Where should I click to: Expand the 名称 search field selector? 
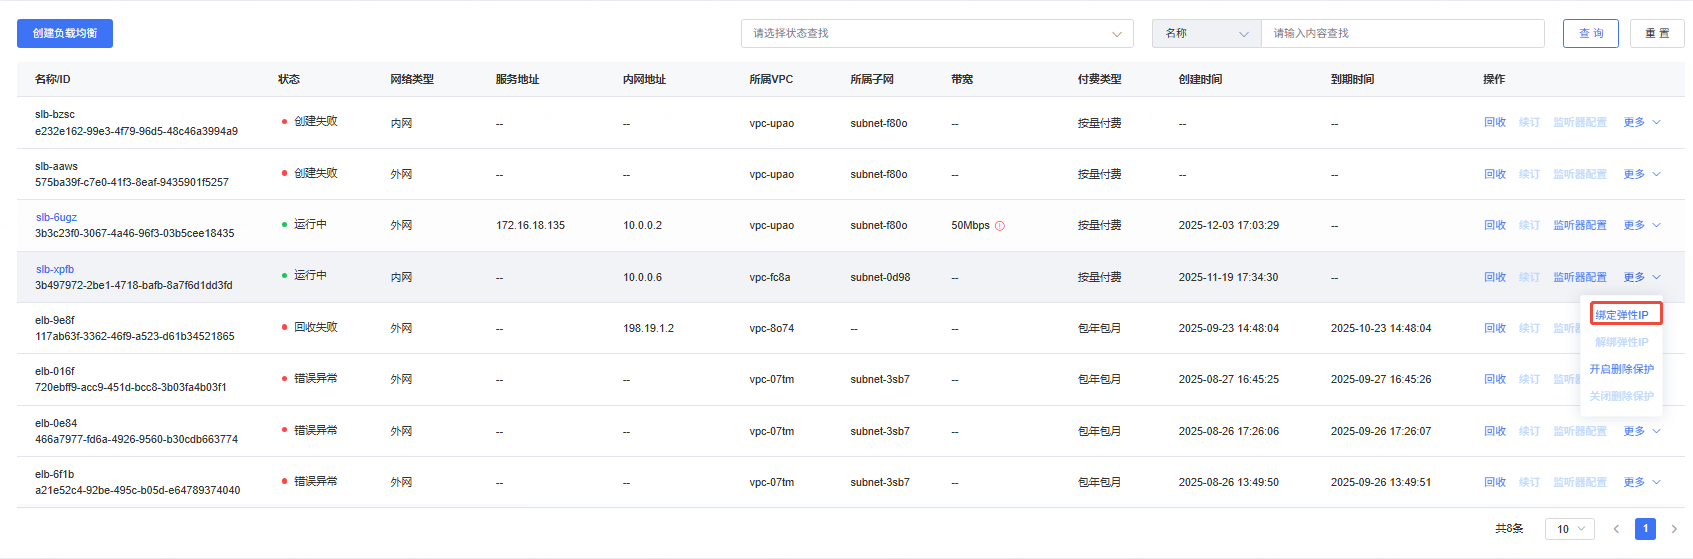pyautogui.click(x=1206, y=34)
